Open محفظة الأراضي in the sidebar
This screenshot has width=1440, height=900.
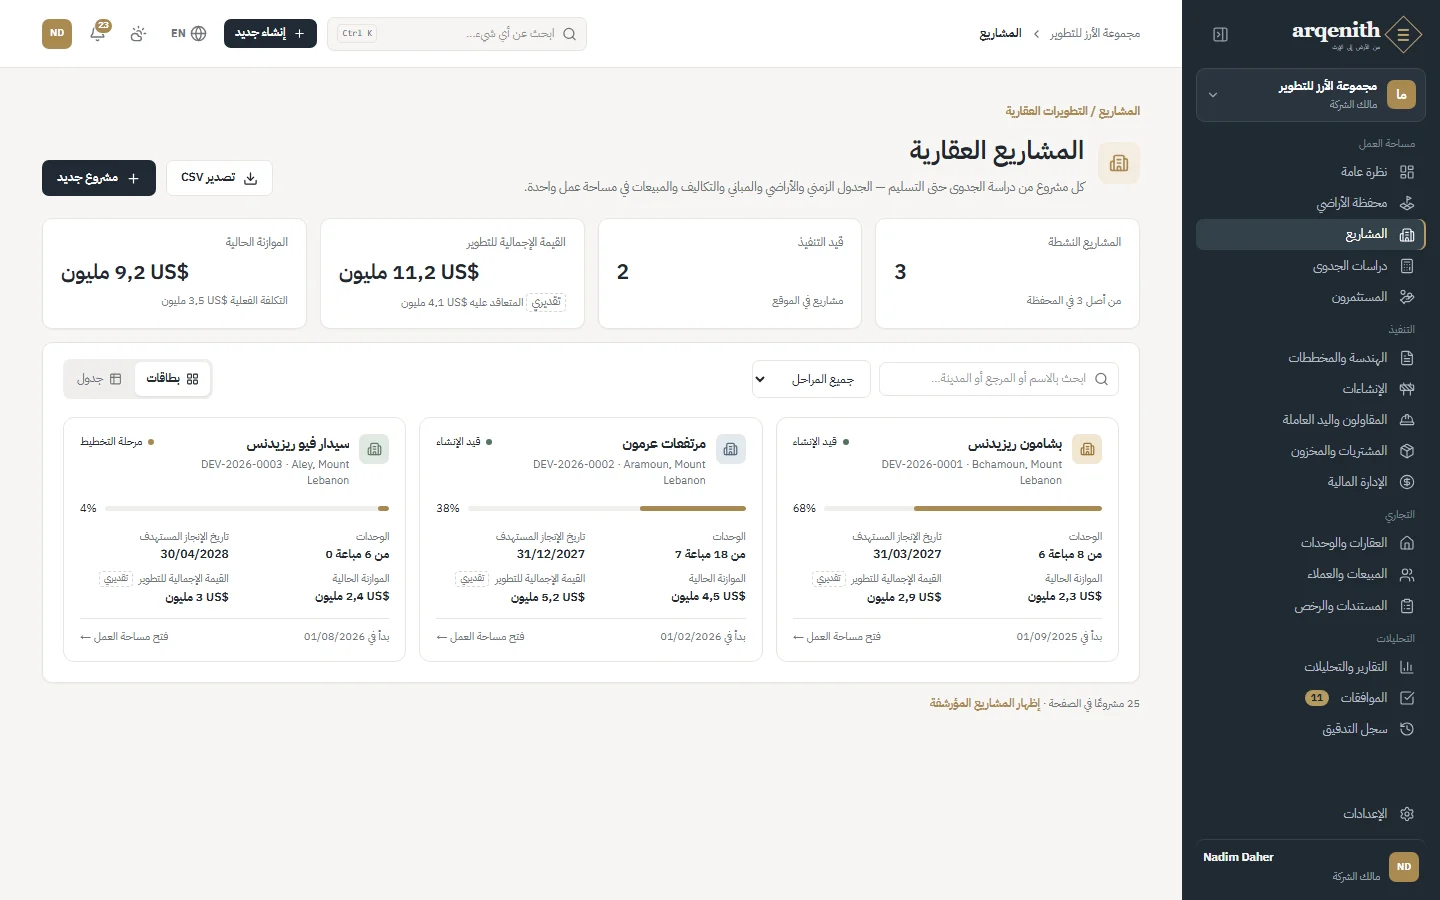1310,203
